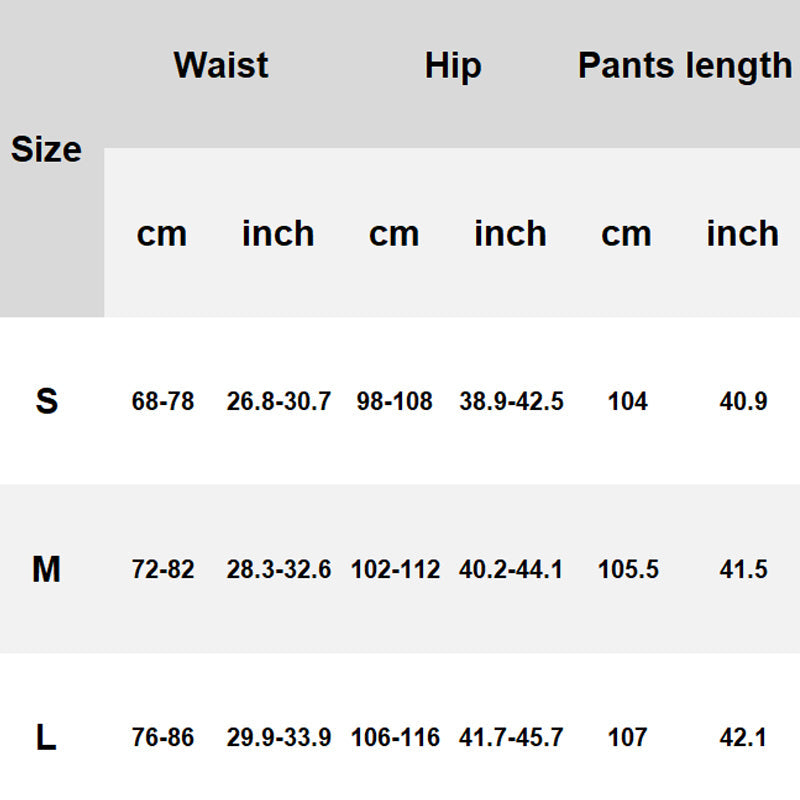Image resolution: width=800 pixels, height=800 pixels.
Task: Select the Pants length header
Action: tap(685, 66)
